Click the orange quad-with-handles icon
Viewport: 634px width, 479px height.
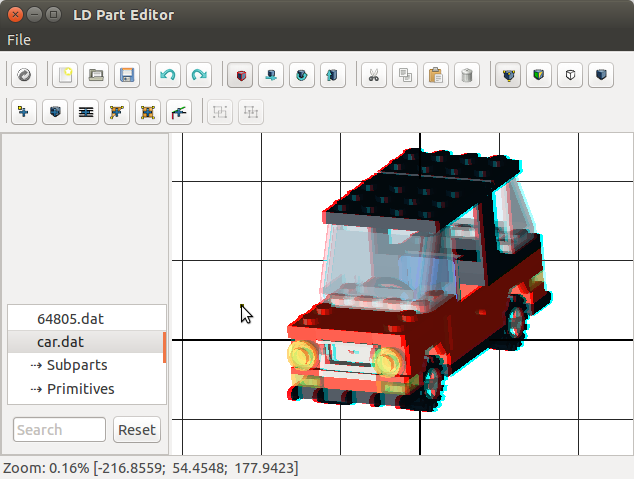tap(148, 112)
